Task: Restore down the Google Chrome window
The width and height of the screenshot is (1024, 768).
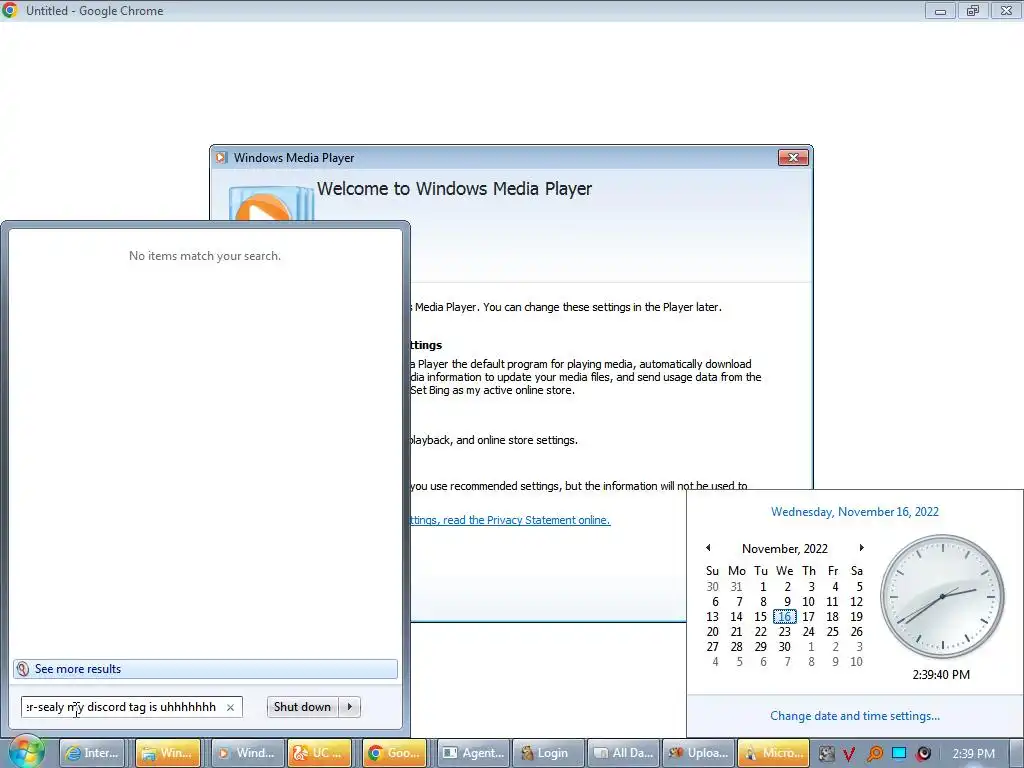Action: [x=973, y=10]
